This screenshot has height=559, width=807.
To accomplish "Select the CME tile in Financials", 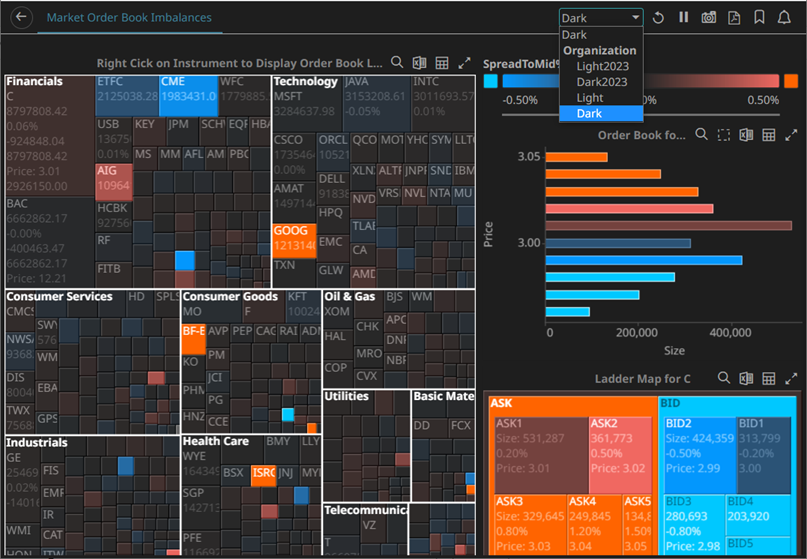I will pos(188,96).
